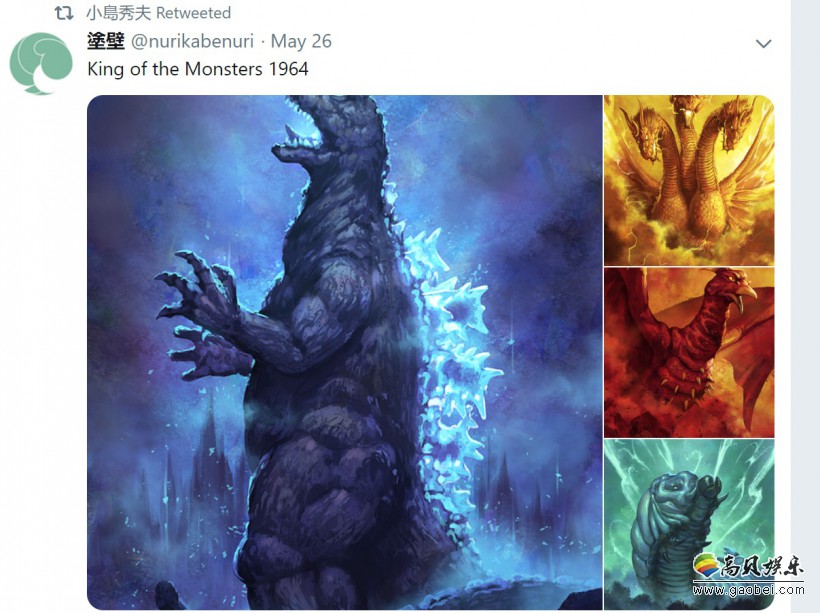The width and height of the screenshot is (820, 613).
Task: Open the green Mothra larva artwork
Action: (x=689, y=525)
